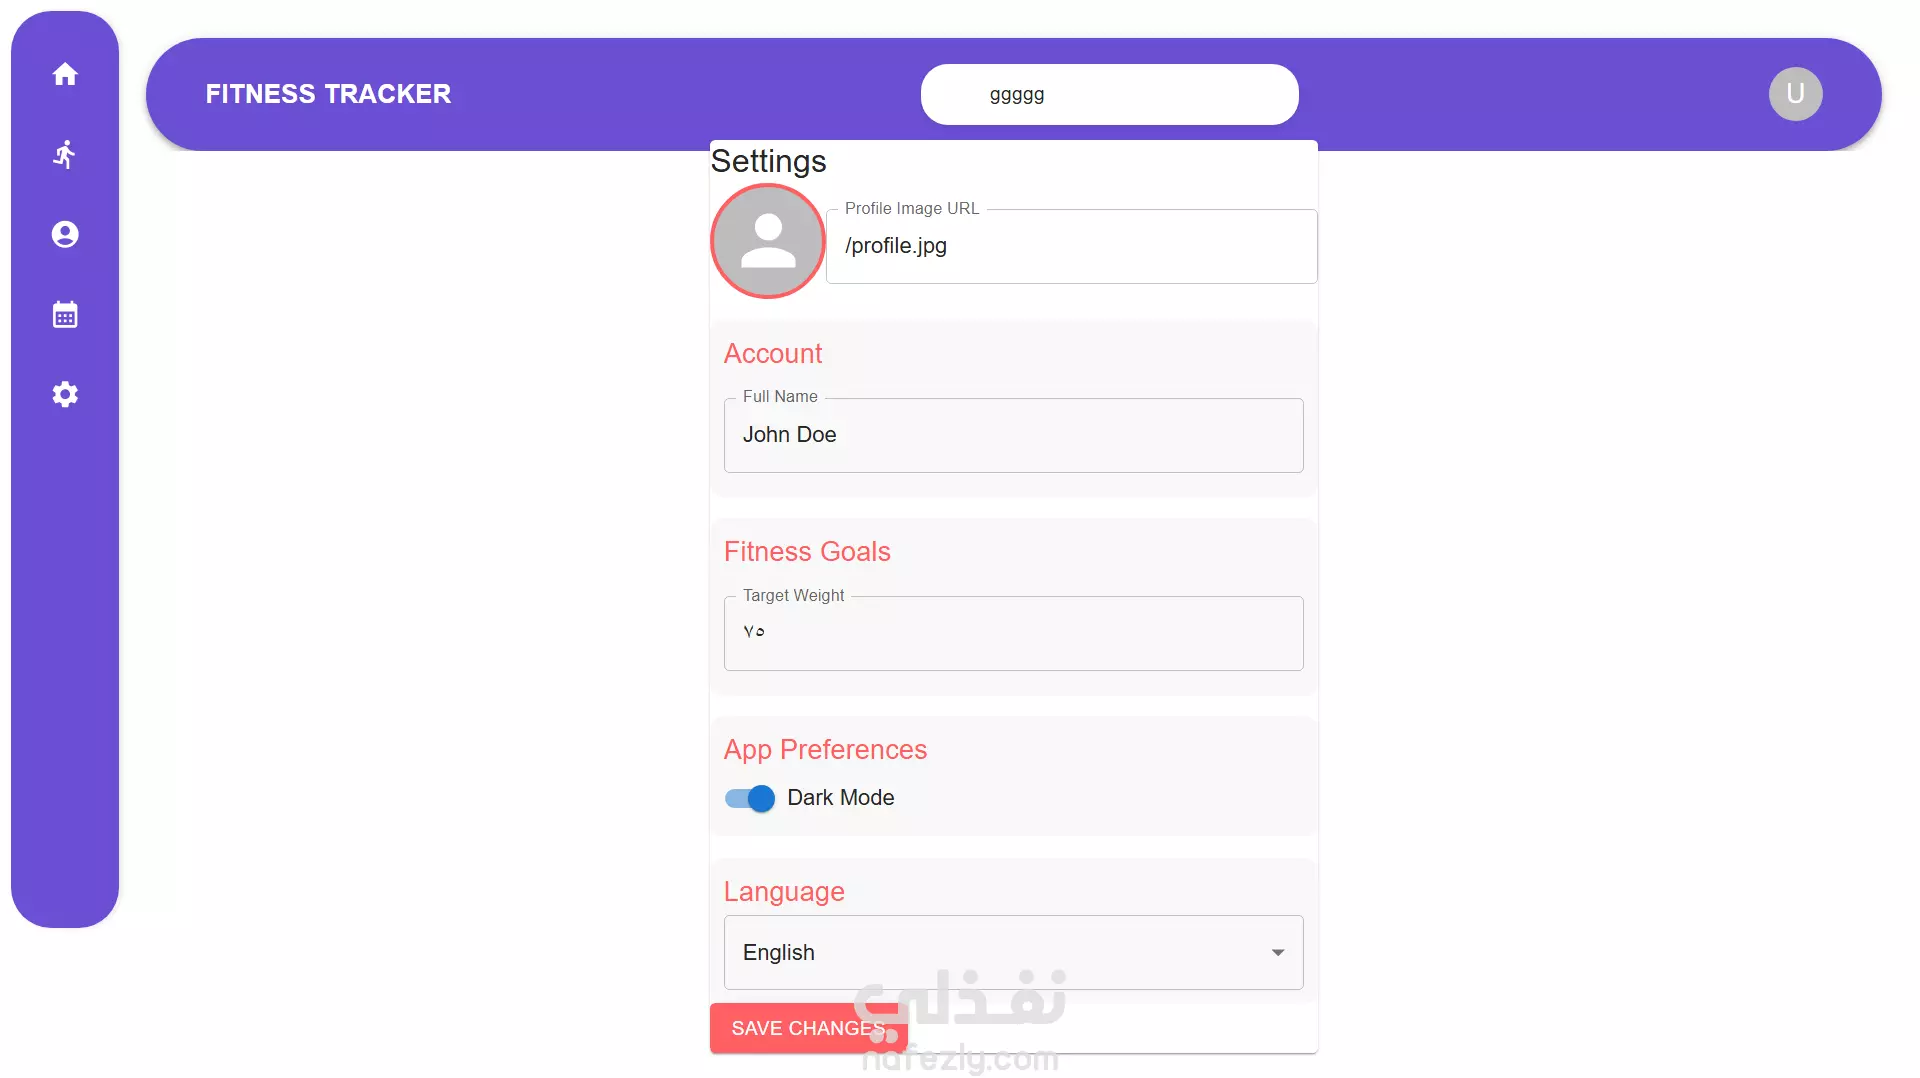Image resolution: width=1920 pixels, height=1078 pixels.
Task: Click the Account section heading
Action: coord(773,354)
